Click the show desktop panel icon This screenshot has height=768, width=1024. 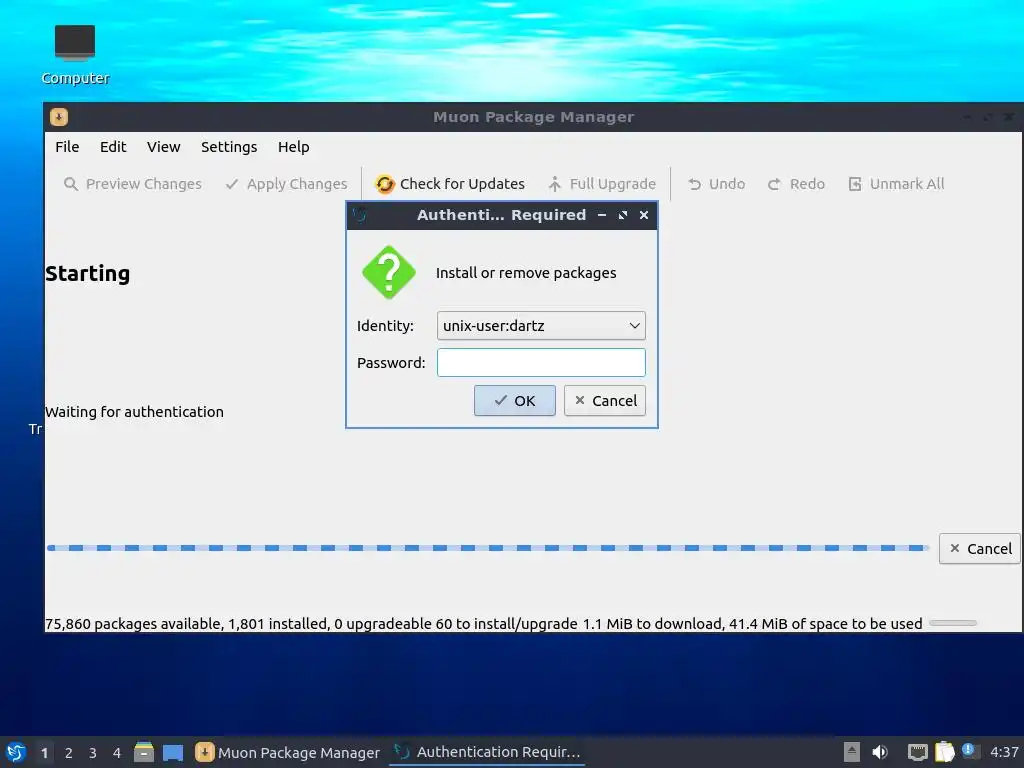172,752
